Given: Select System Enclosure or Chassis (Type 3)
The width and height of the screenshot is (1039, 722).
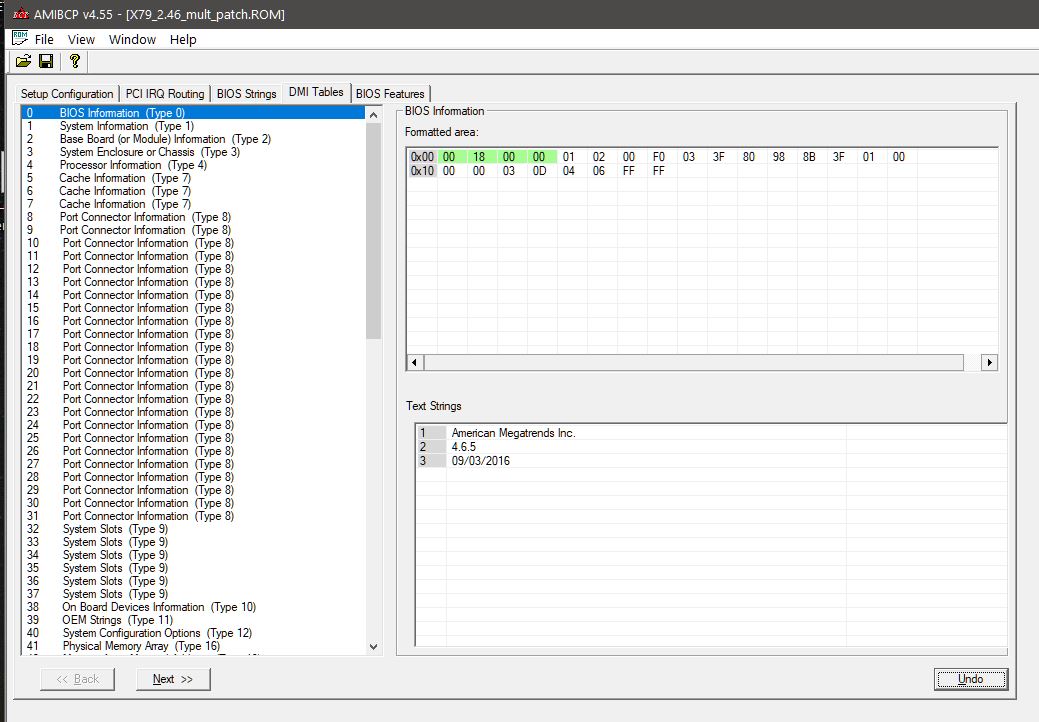Looking at the screenshot, I should (x=150, y=152).
